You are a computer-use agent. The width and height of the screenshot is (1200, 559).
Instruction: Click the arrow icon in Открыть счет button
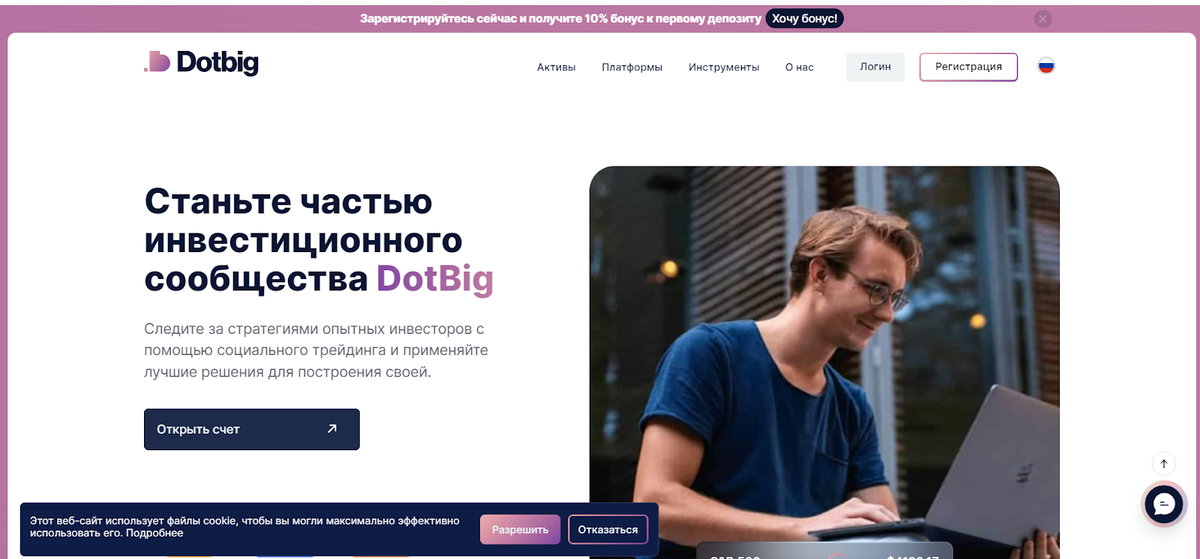[332, 429]
